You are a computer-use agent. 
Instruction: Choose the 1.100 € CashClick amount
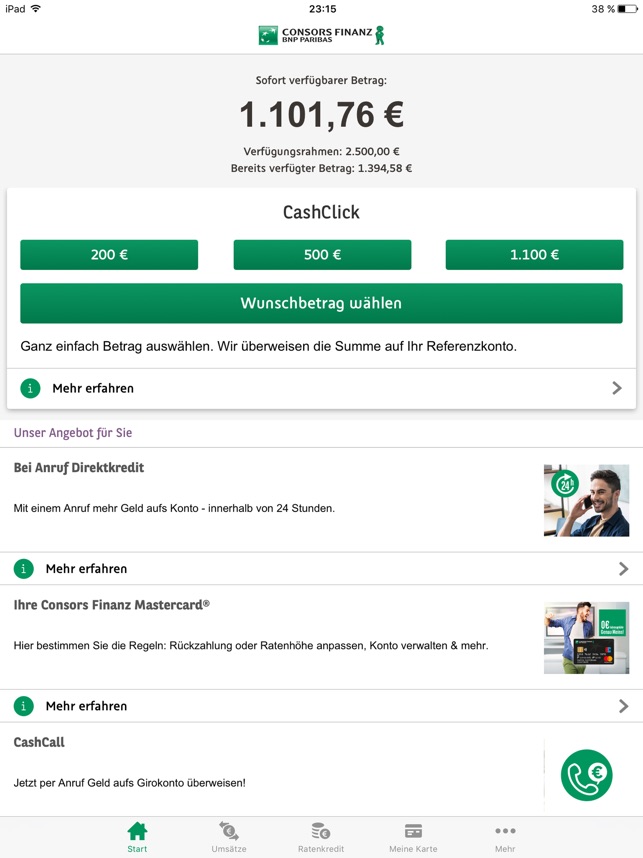(535, 254)
